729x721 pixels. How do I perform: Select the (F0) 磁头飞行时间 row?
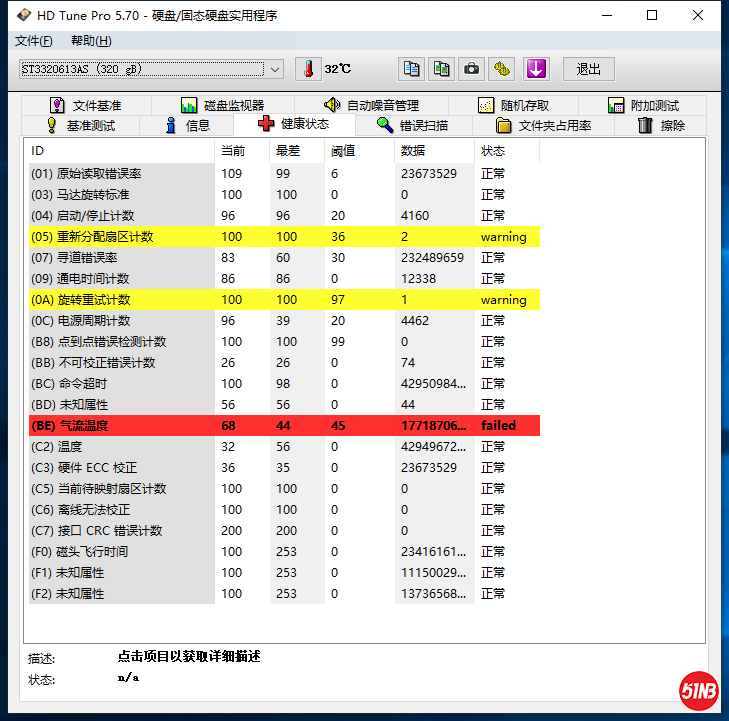[x=284, y=552]
